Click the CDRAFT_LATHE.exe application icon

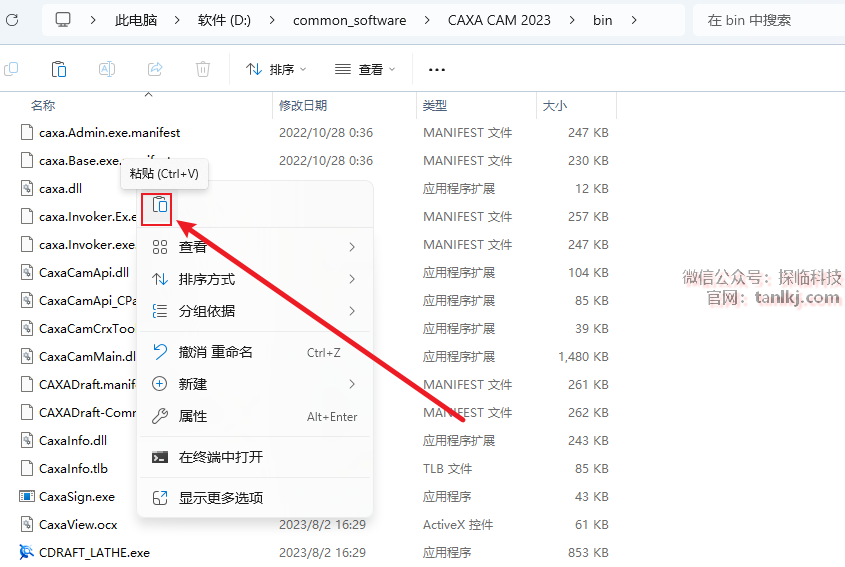26,552
